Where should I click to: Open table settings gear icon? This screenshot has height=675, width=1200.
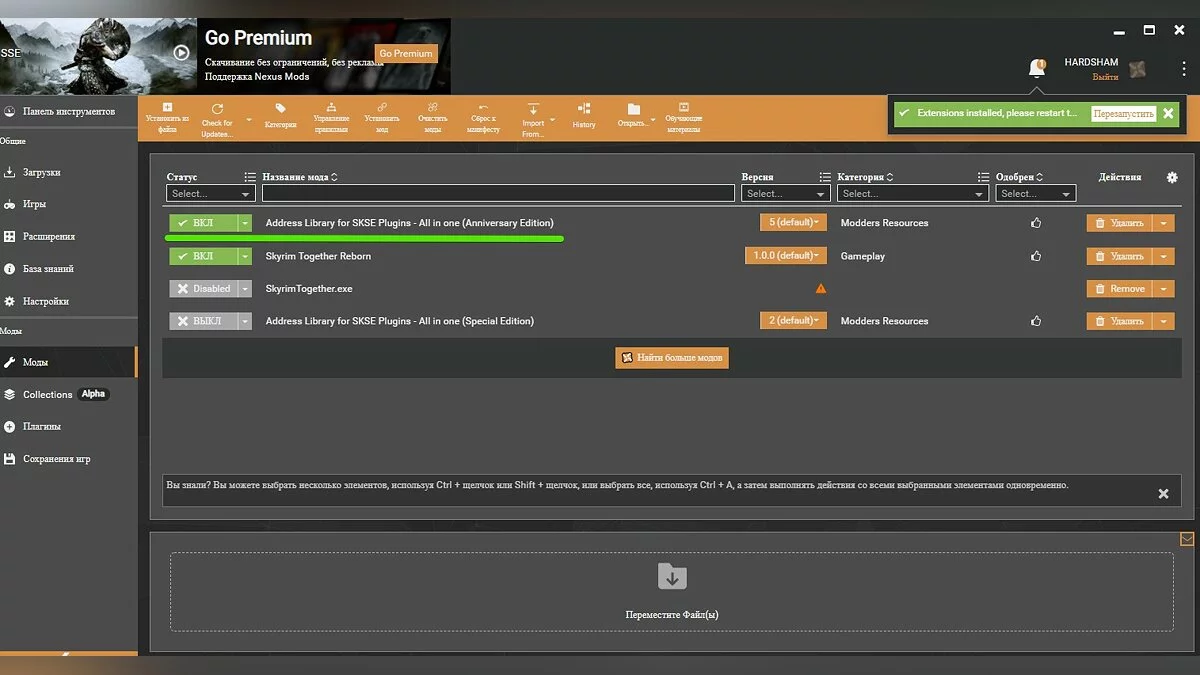[1172, 177]
